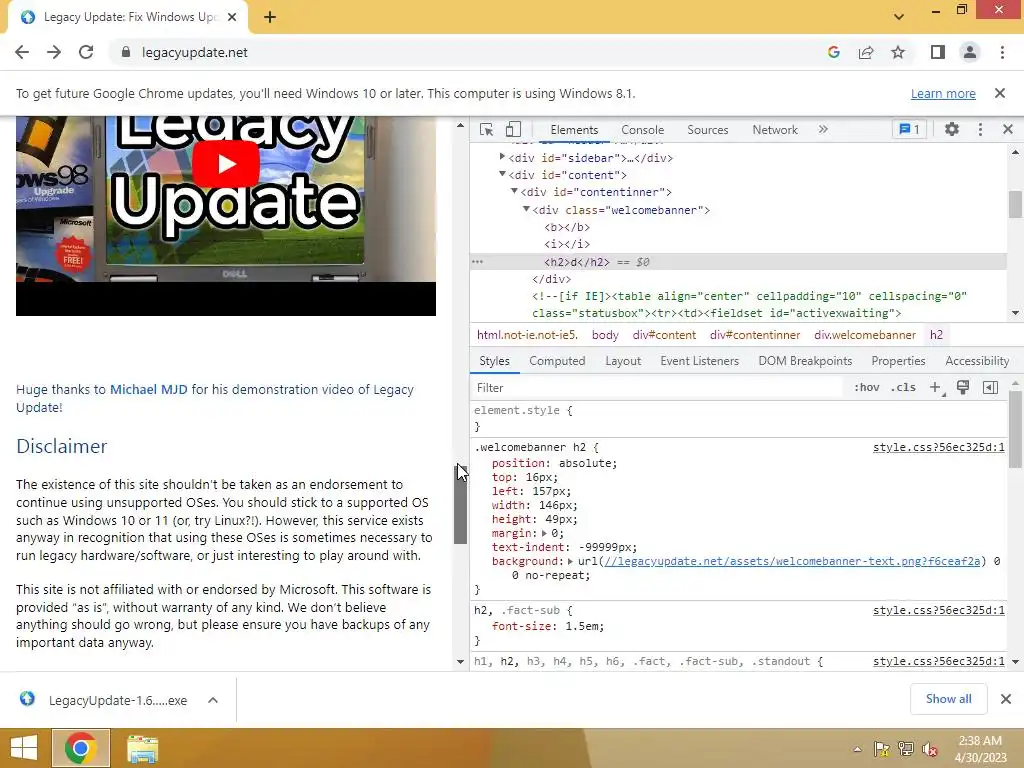
Task: Open the issues counter badge showing 1
Action: 909,129
